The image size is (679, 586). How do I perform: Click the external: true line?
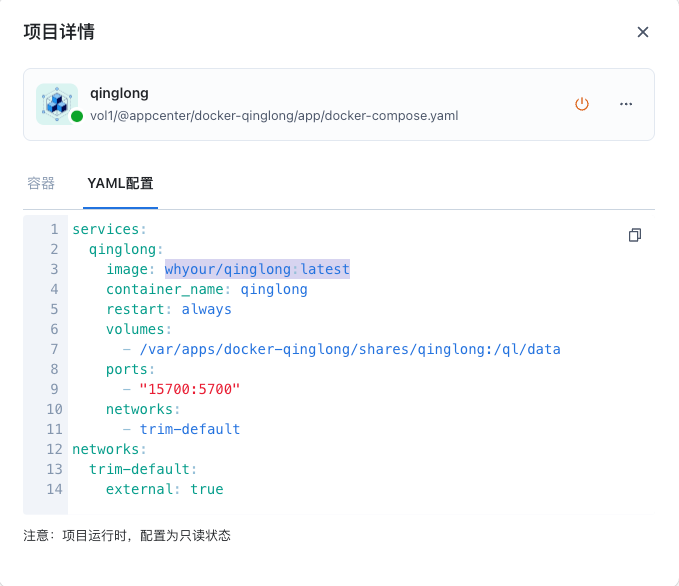pos(164,489)
